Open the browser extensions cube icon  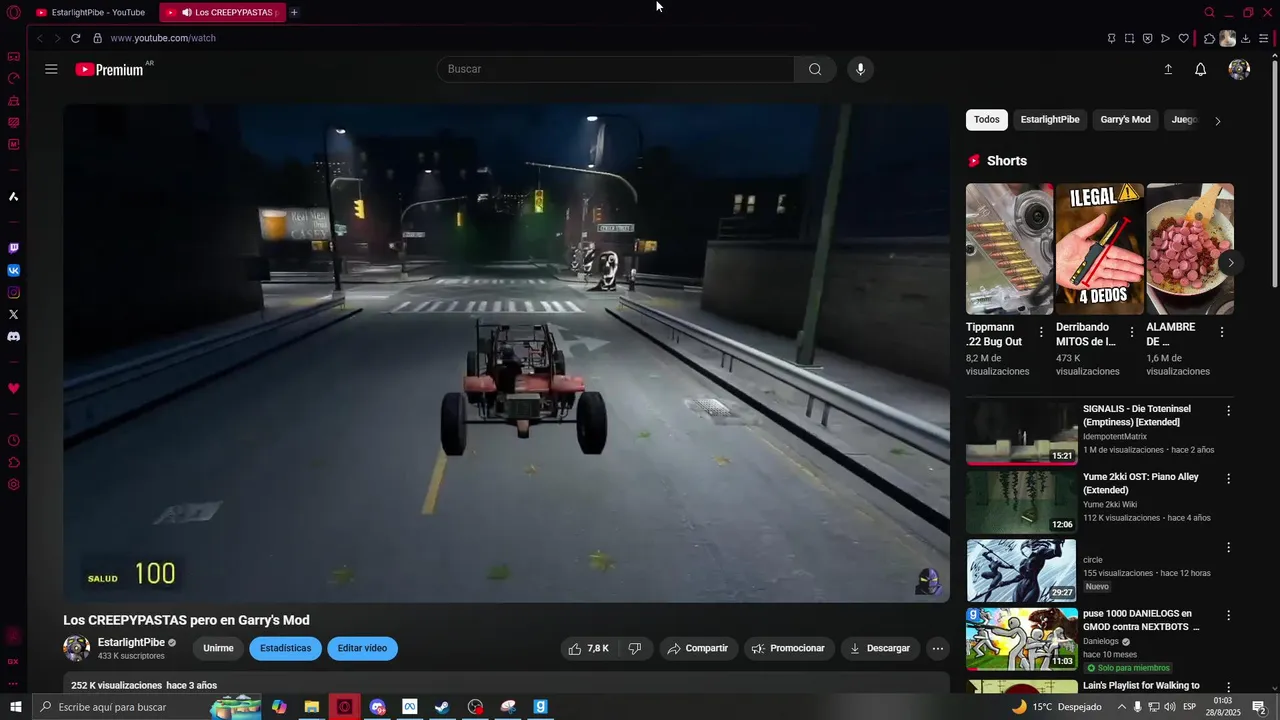click(1209, 38)
